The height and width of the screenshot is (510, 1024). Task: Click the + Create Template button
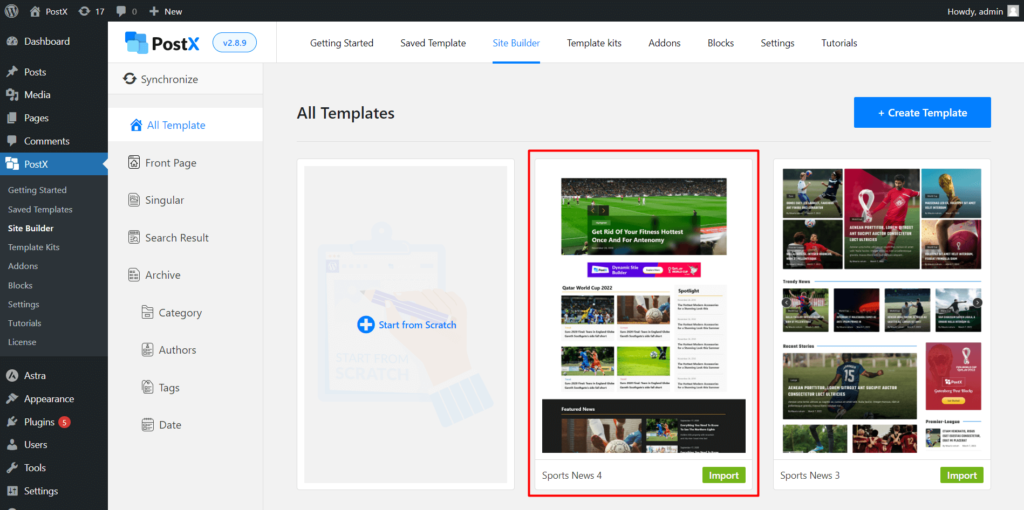(922, 112)
